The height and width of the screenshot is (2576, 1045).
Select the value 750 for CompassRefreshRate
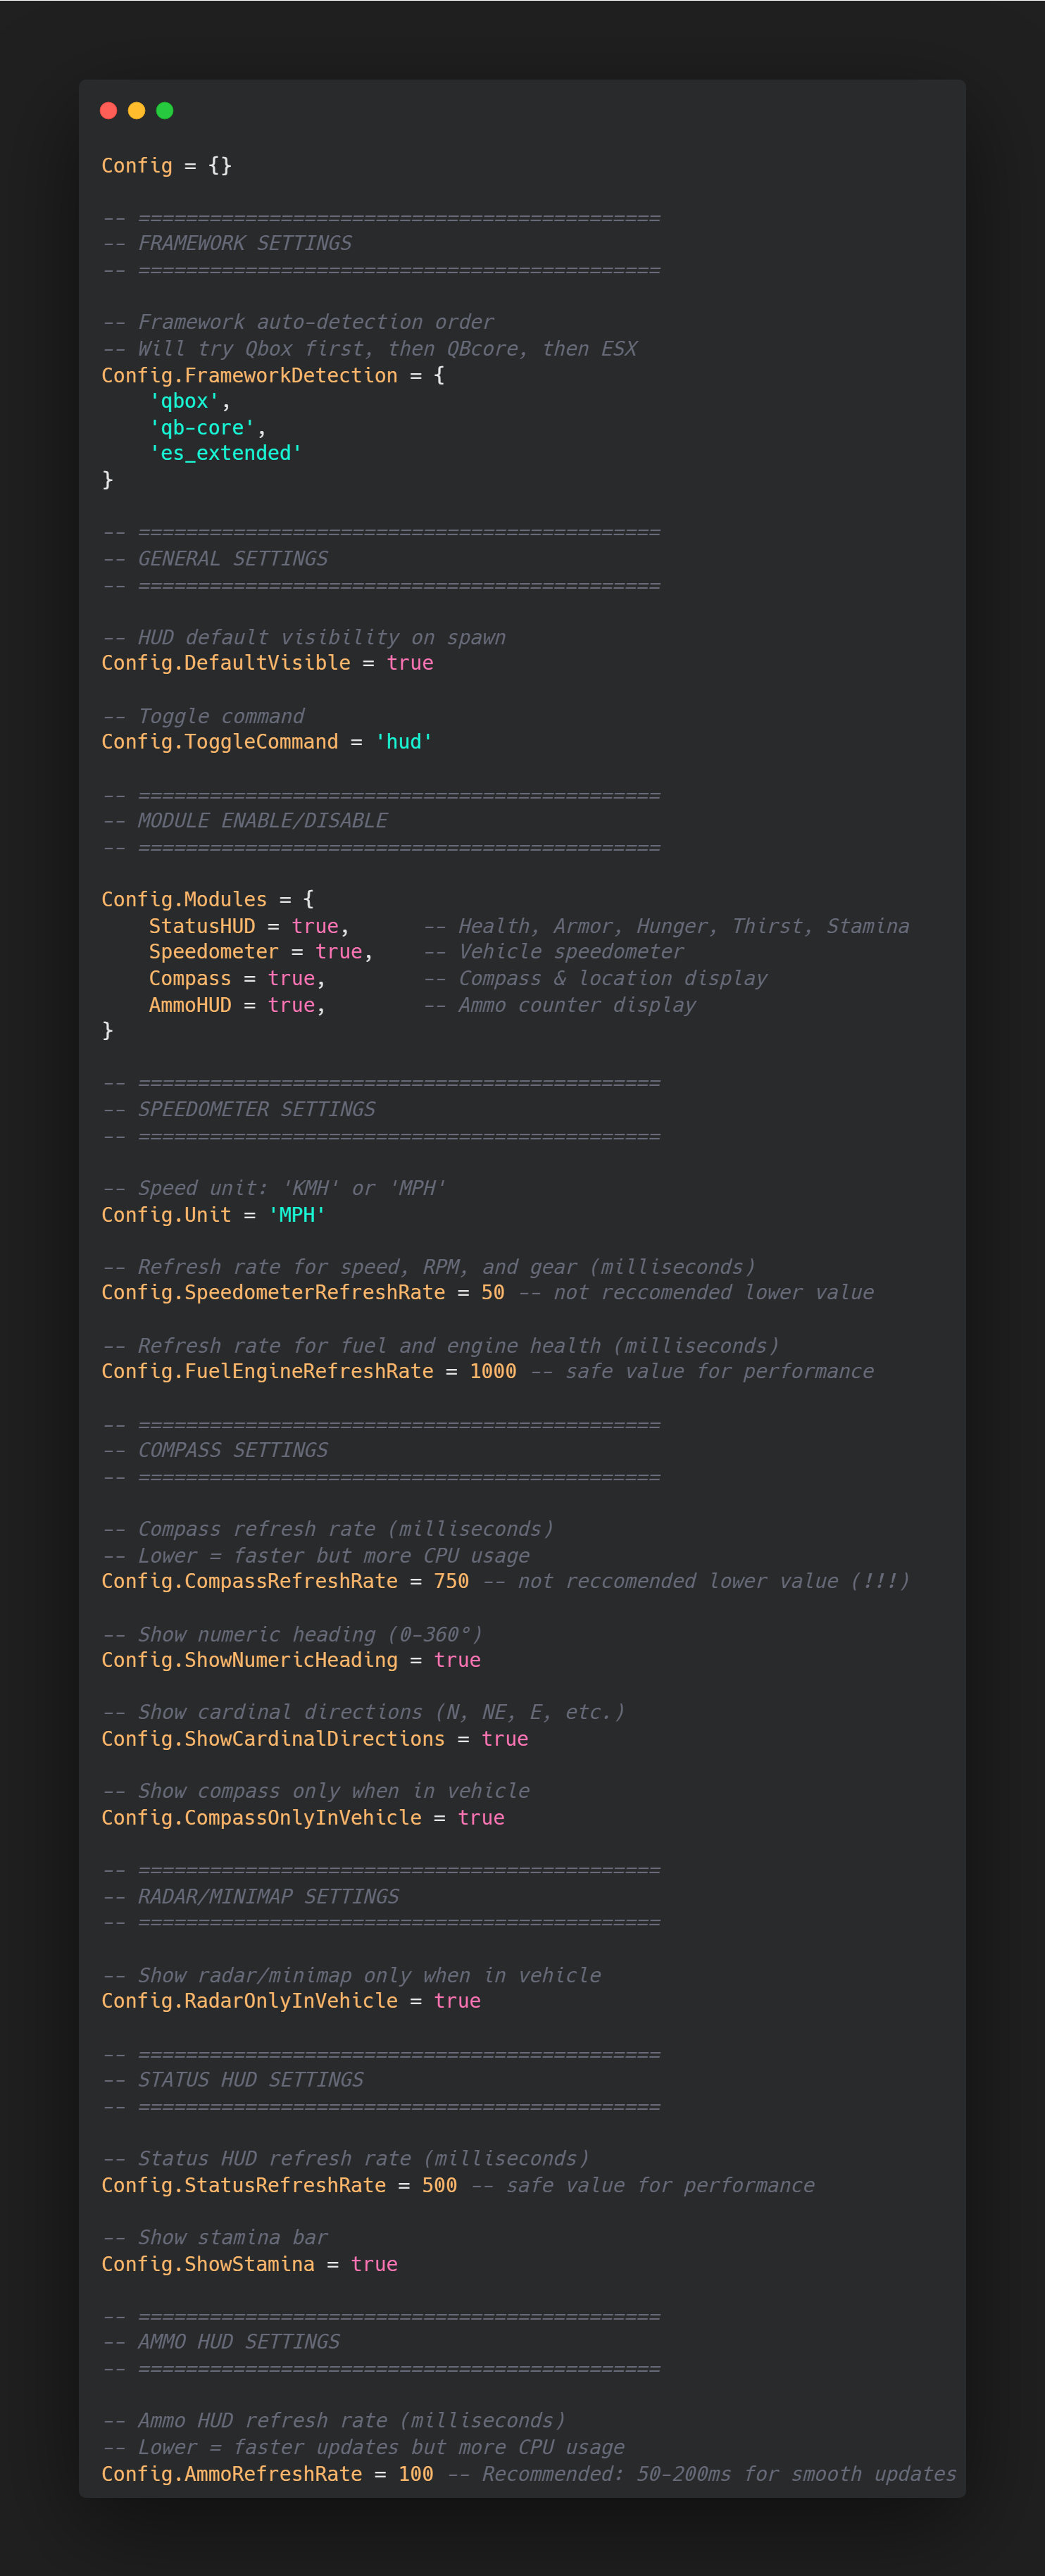click(452, 1581)
